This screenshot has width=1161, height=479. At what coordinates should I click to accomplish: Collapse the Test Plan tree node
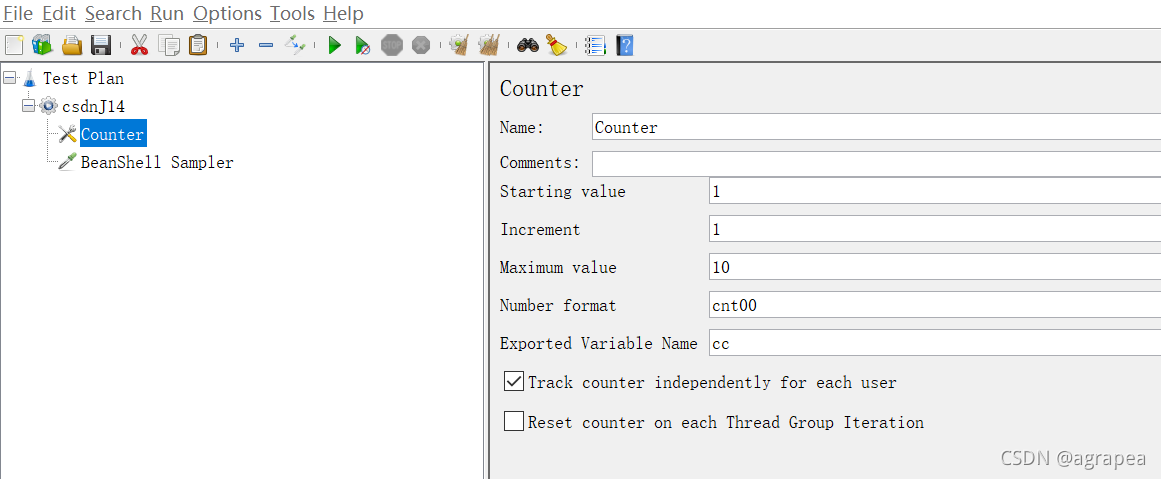pyautogui.click(x=10, y=78)
